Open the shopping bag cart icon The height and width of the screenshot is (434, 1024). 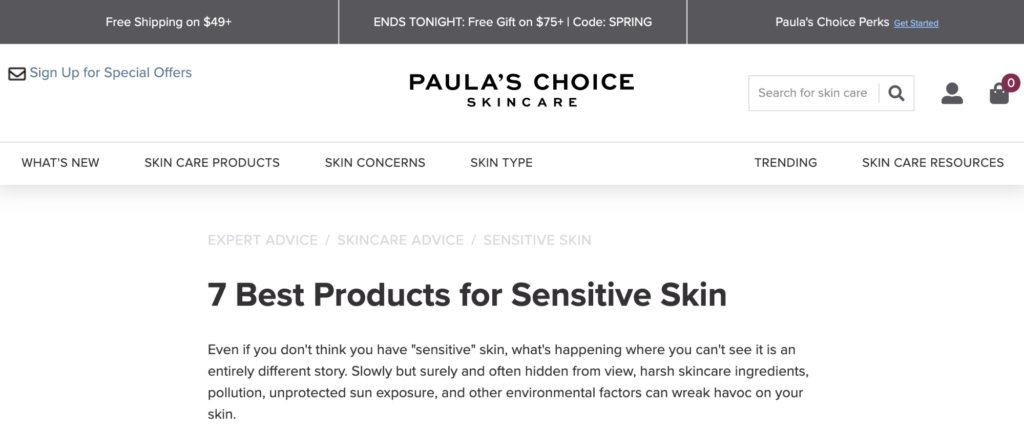(999, 94)
